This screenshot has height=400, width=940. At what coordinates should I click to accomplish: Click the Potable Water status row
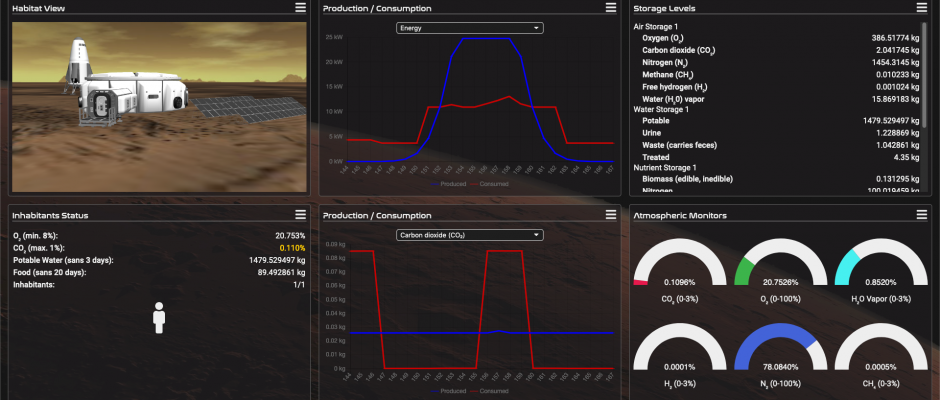(x=160, y=260)
